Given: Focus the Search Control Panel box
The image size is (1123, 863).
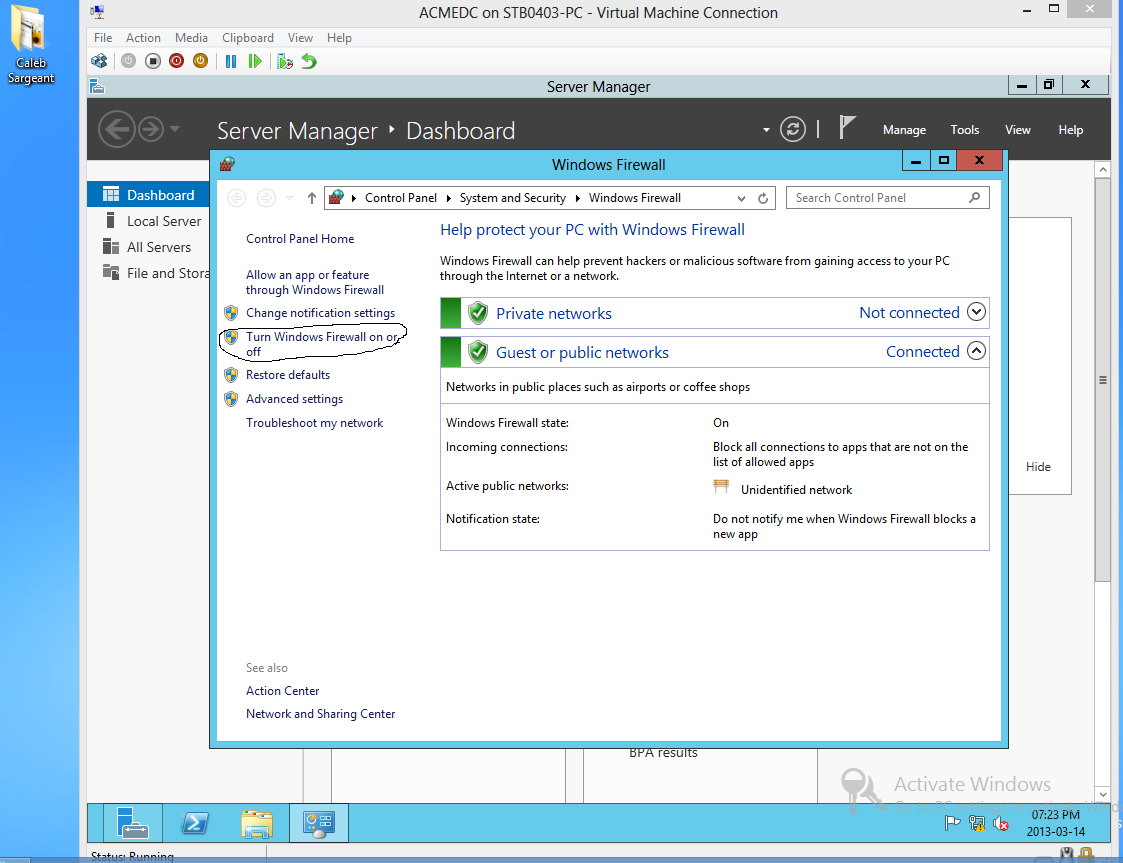Looking at the screenshot, I should coord(887,198).
